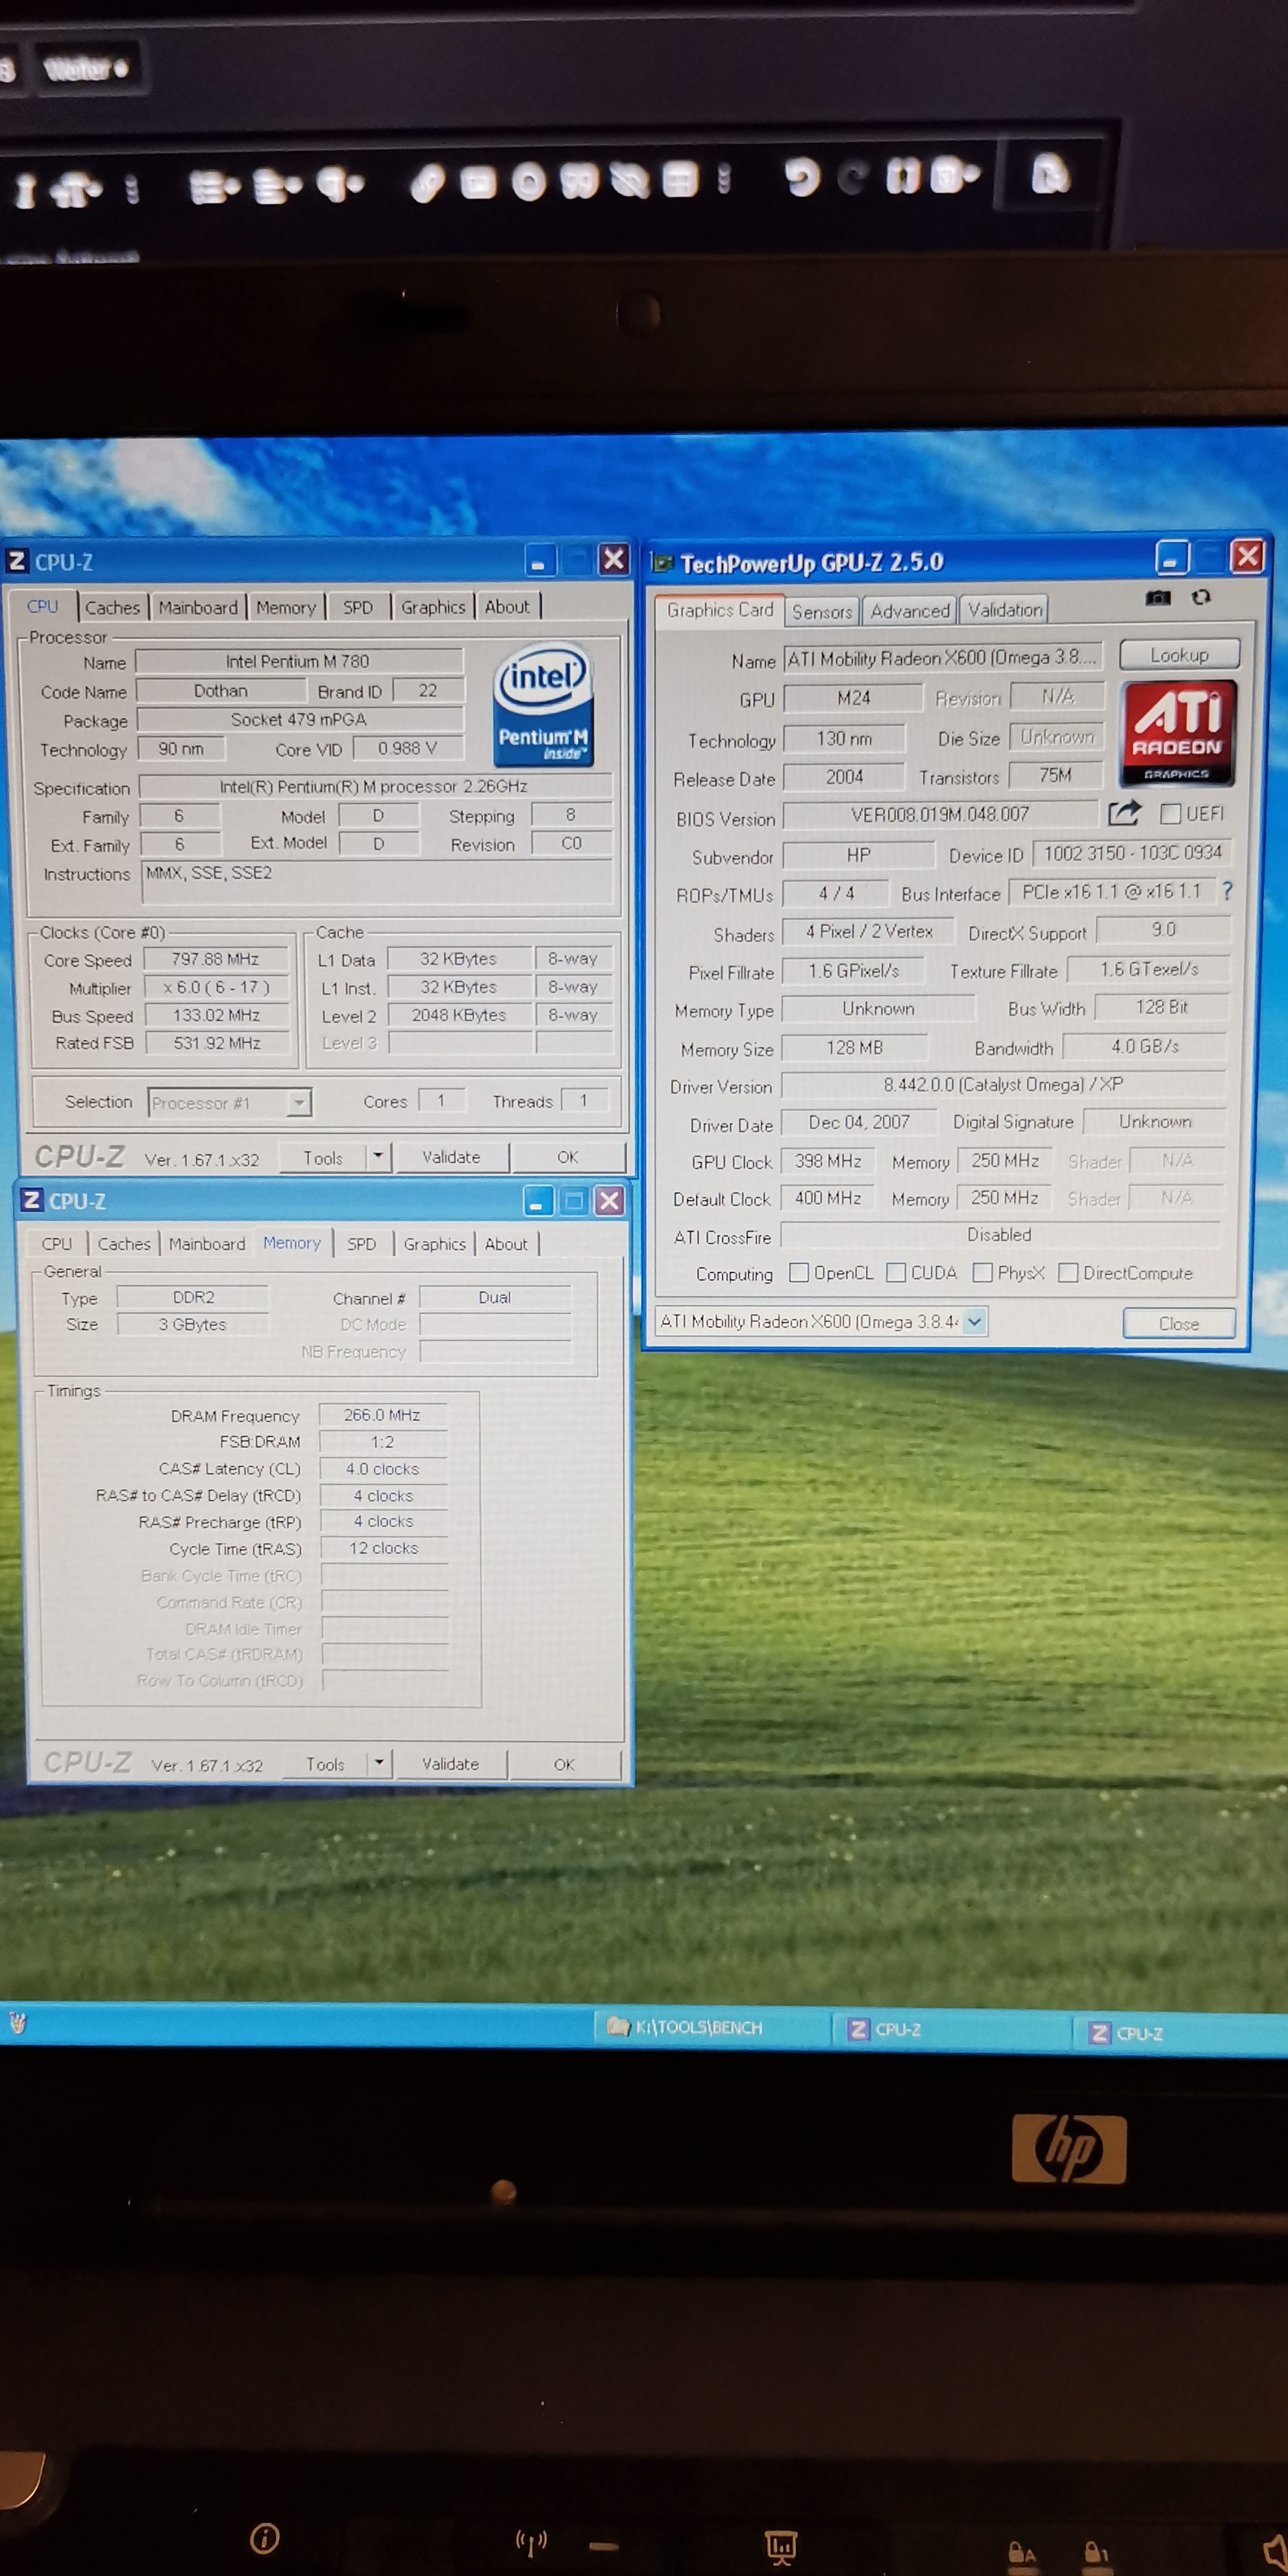Click the GPU-Z screenshot camera icon

(1158, 597)
